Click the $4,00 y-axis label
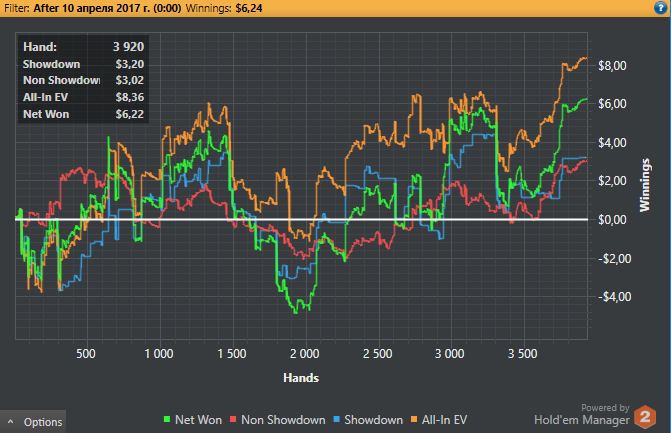This screenshot has width=671, height=433. click(612, 142)
